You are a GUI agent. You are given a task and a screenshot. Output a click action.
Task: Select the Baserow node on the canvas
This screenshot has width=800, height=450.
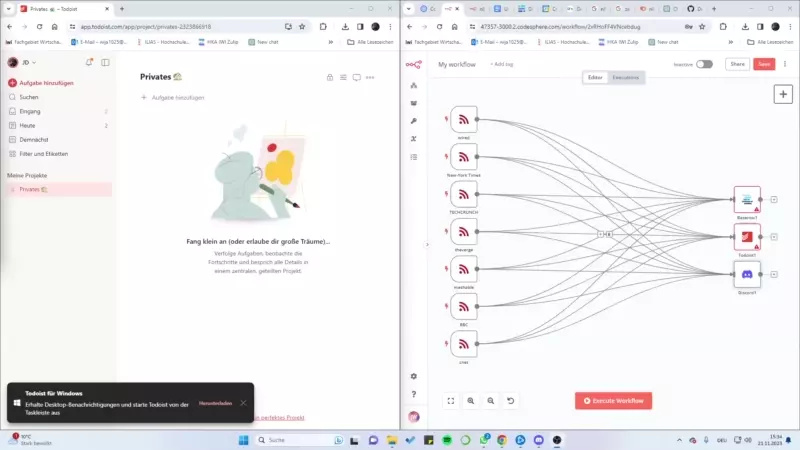[747, 199]
